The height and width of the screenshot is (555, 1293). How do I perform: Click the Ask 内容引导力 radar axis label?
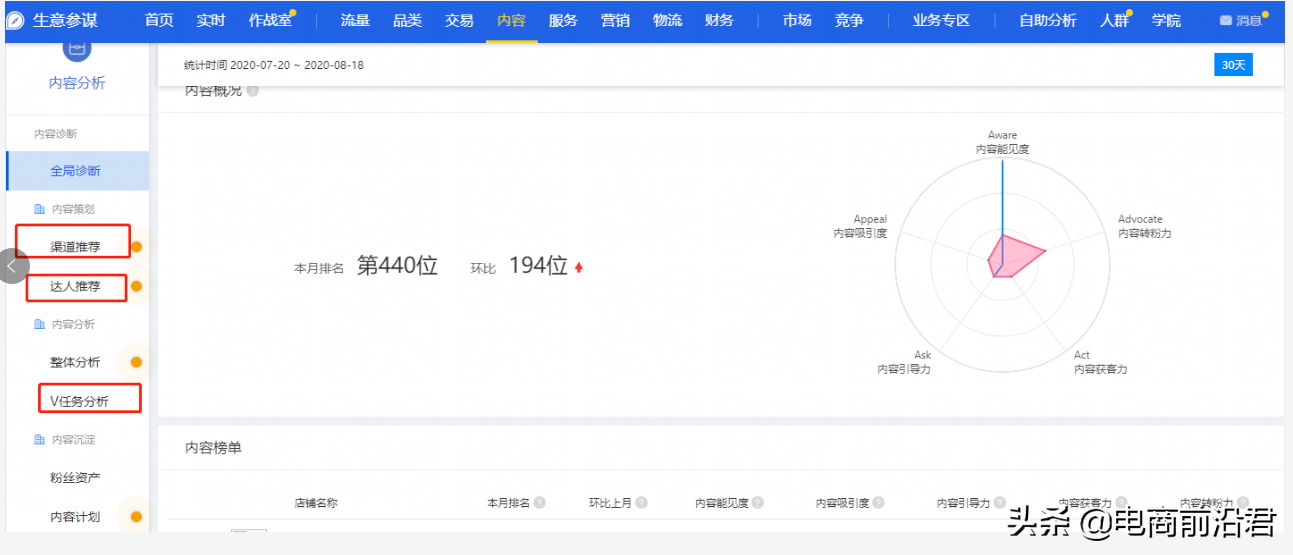point(904,362)
